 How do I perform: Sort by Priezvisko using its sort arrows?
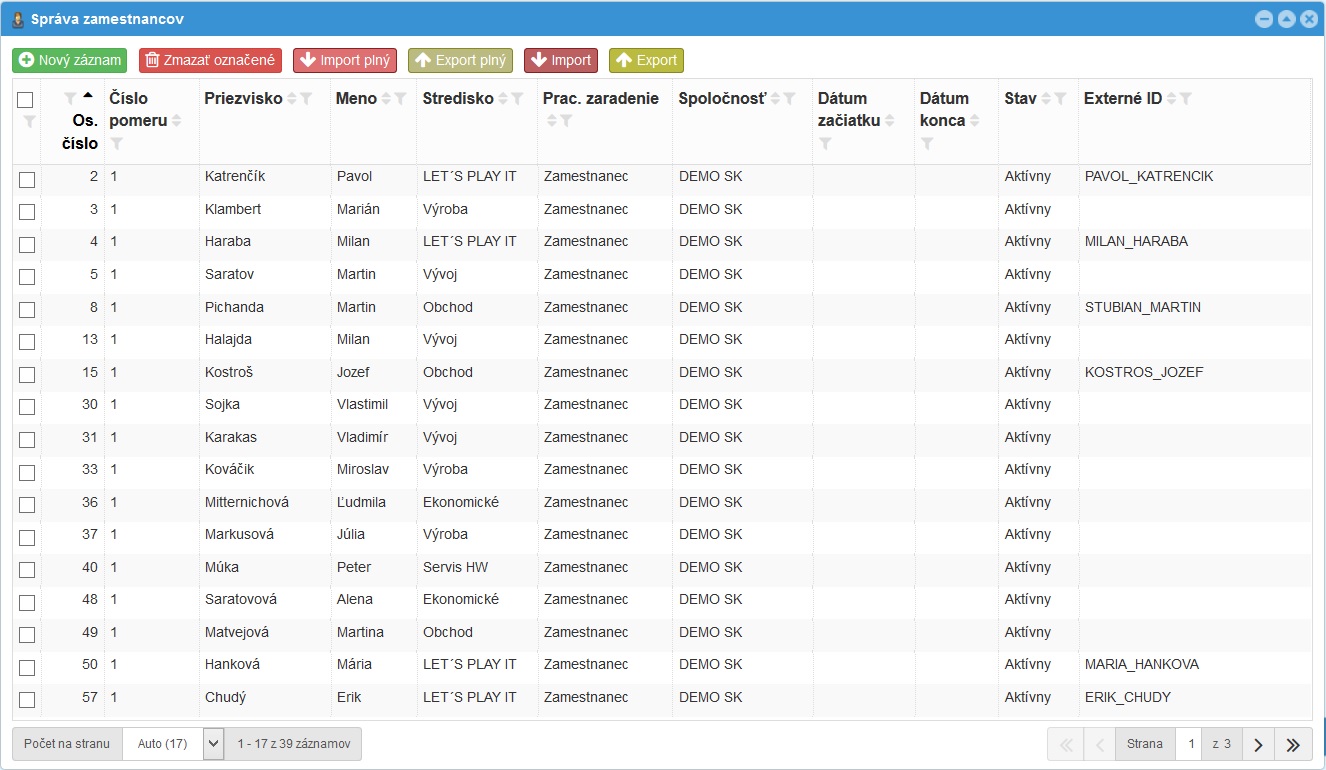(292, 99)
